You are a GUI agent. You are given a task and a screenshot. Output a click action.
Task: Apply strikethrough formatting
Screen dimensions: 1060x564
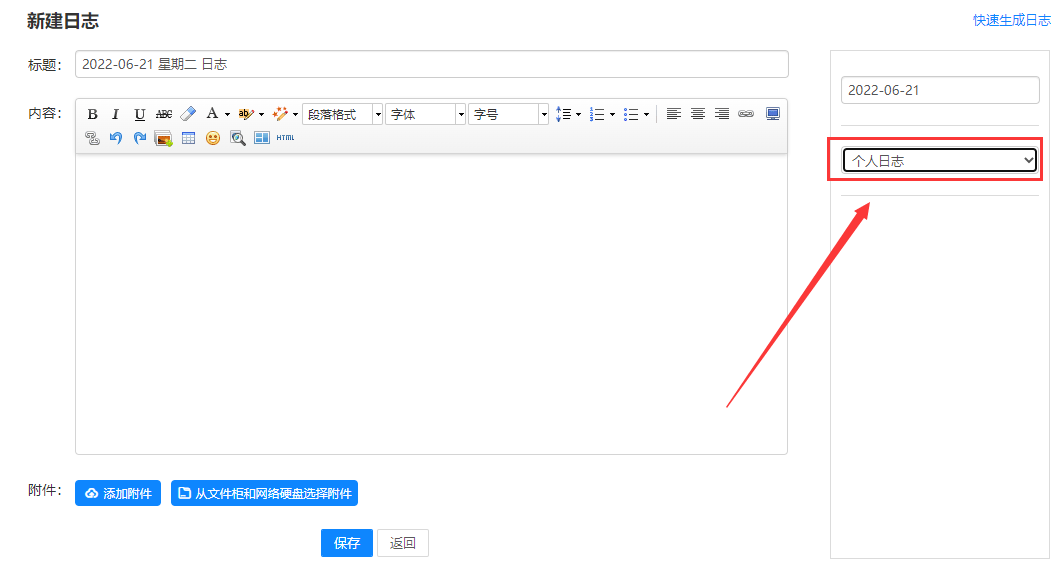coord(164,114)
